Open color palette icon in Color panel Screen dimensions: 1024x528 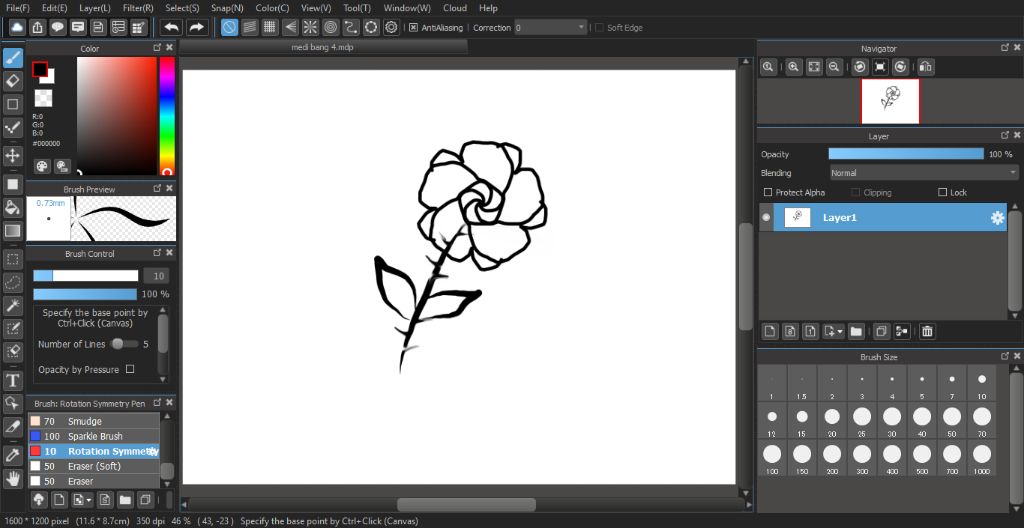coord(42,166)
